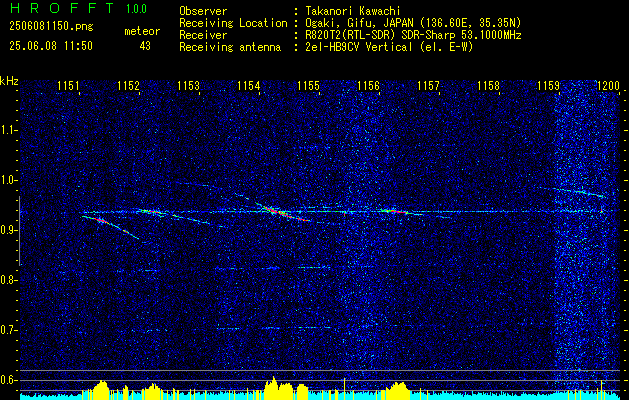
Task: Click the 1.1 kHz axis label
Action: tap(7, 130)
